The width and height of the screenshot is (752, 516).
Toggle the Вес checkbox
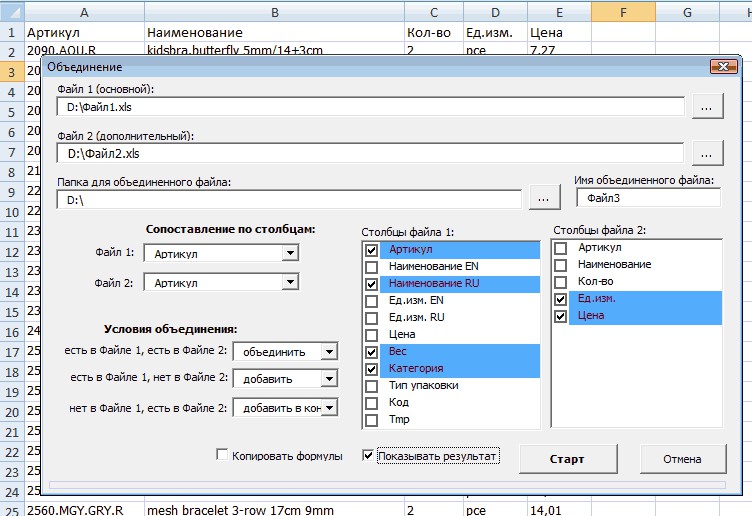click(x=371, y=352)
